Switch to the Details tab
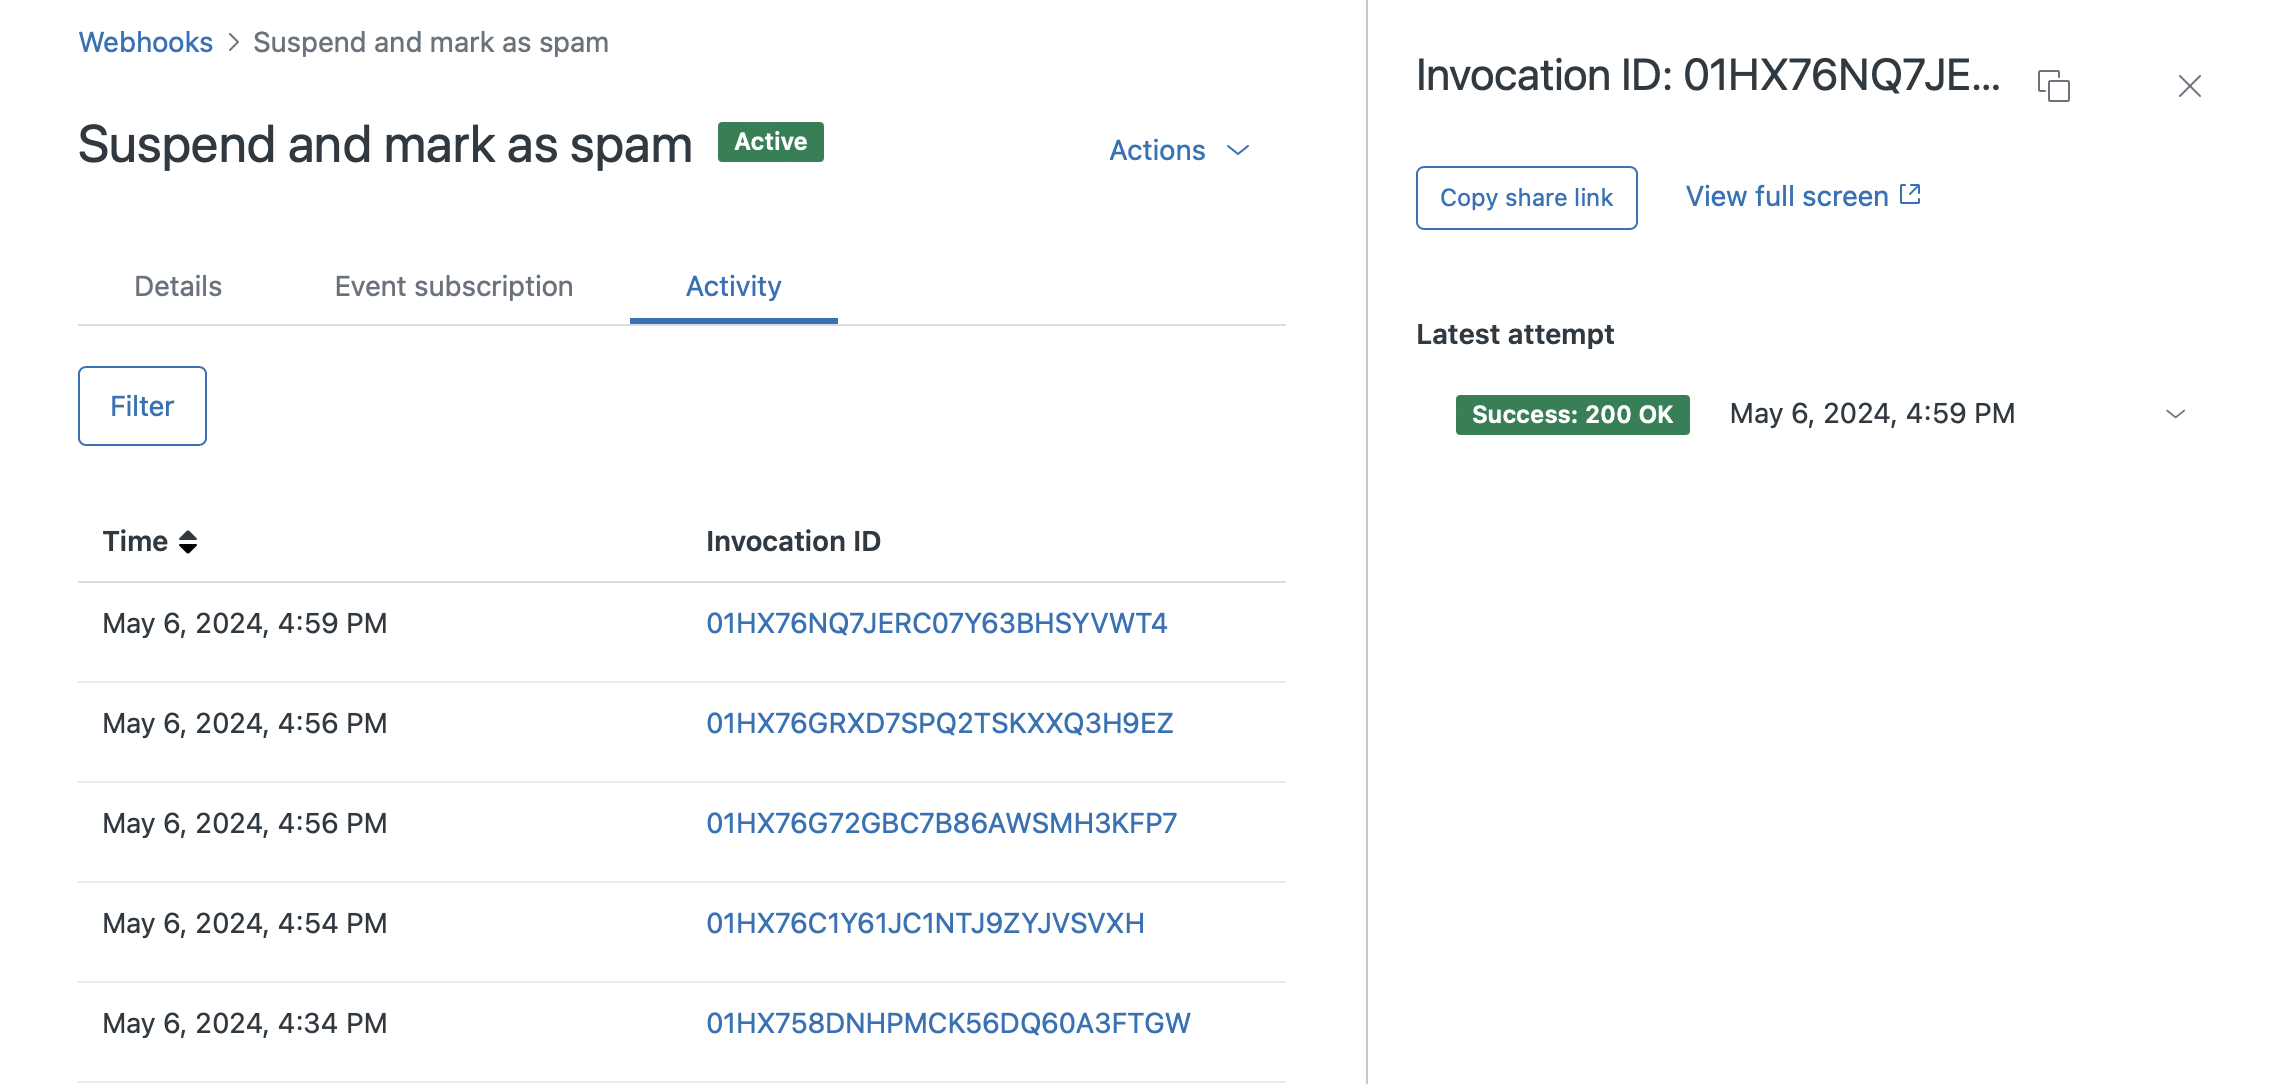The image size is (2272, 1084). (x=178, y=287)
